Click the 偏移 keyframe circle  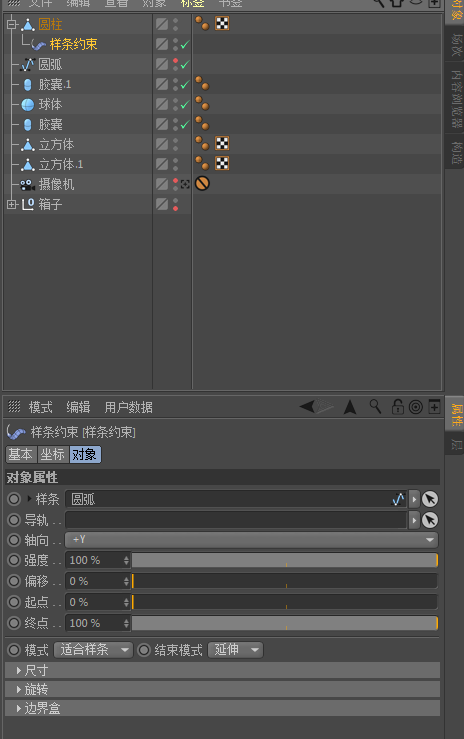[x=14, y=581]
